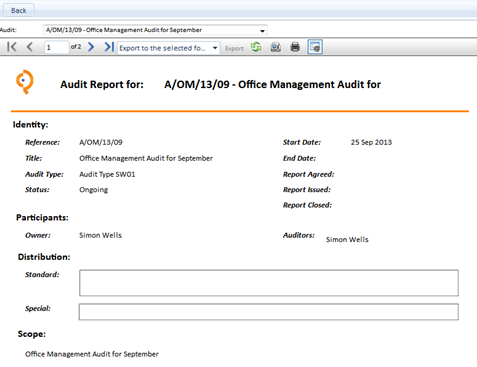Print the audit report
This screenshot has height=367, width=477.
tap(295, 47)
